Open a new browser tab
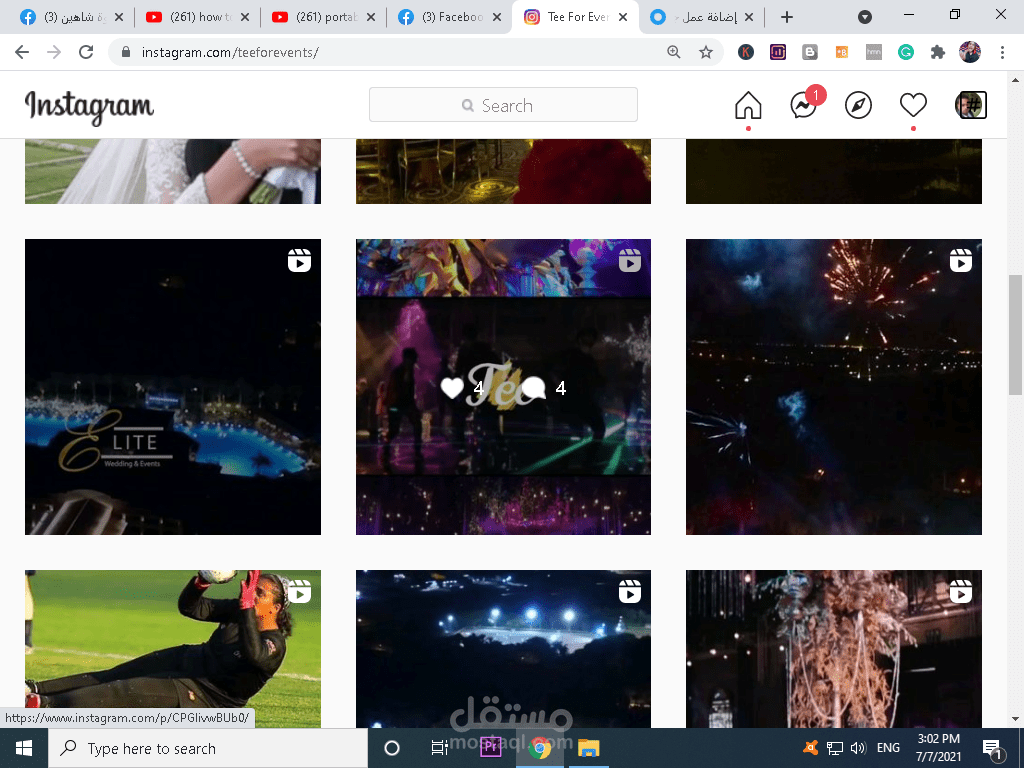This screenshot has height=768, width=1024. coord(787,17)
